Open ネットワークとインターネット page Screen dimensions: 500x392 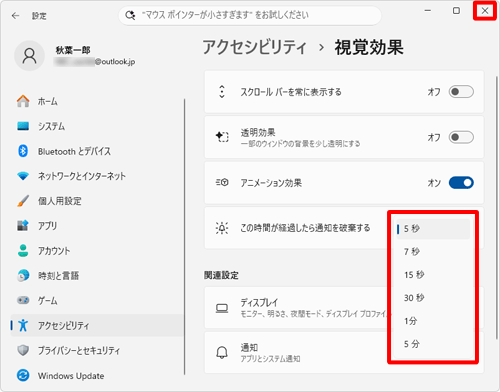point(97,176)
